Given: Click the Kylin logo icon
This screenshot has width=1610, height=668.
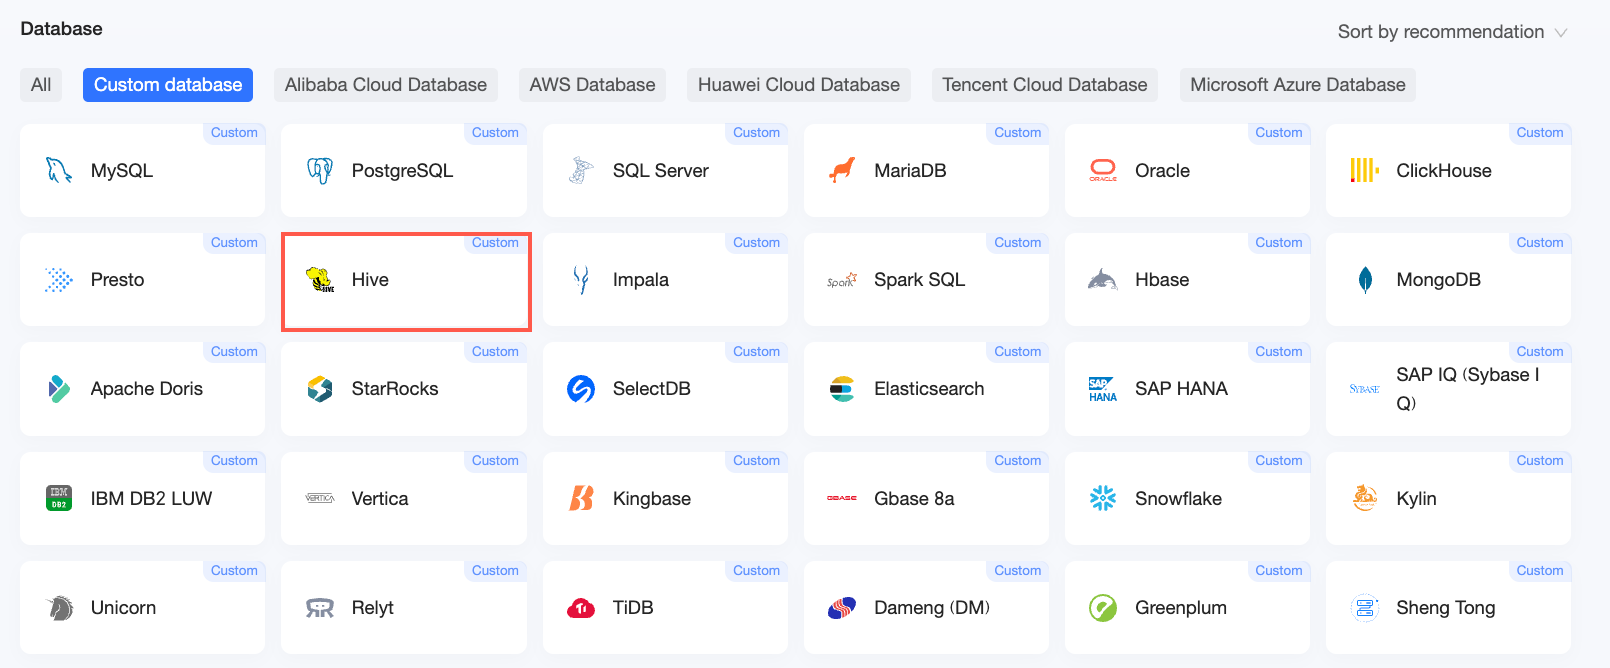Looking at the screenshot, I should tap(1365, 498).
